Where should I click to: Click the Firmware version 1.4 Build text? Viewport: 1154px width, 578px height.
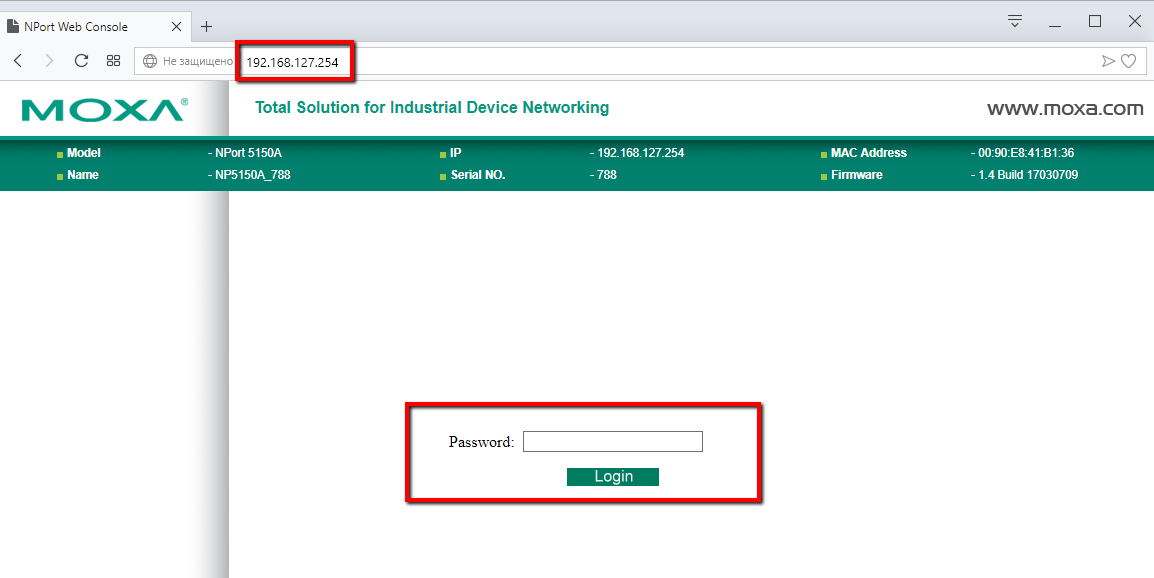pyautogui.click(x=1027, y=175)
